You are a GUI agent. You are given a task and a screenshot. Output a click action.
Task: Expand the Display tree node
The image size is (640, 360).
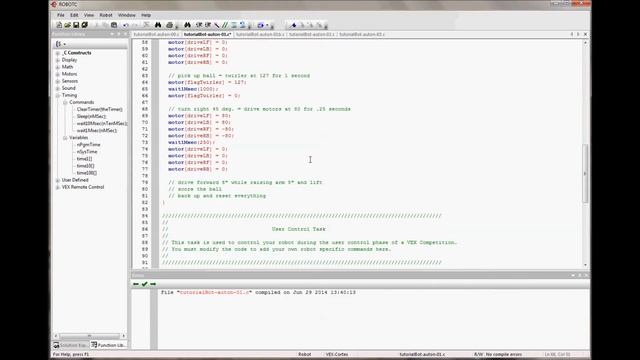[x=58, y=60]
